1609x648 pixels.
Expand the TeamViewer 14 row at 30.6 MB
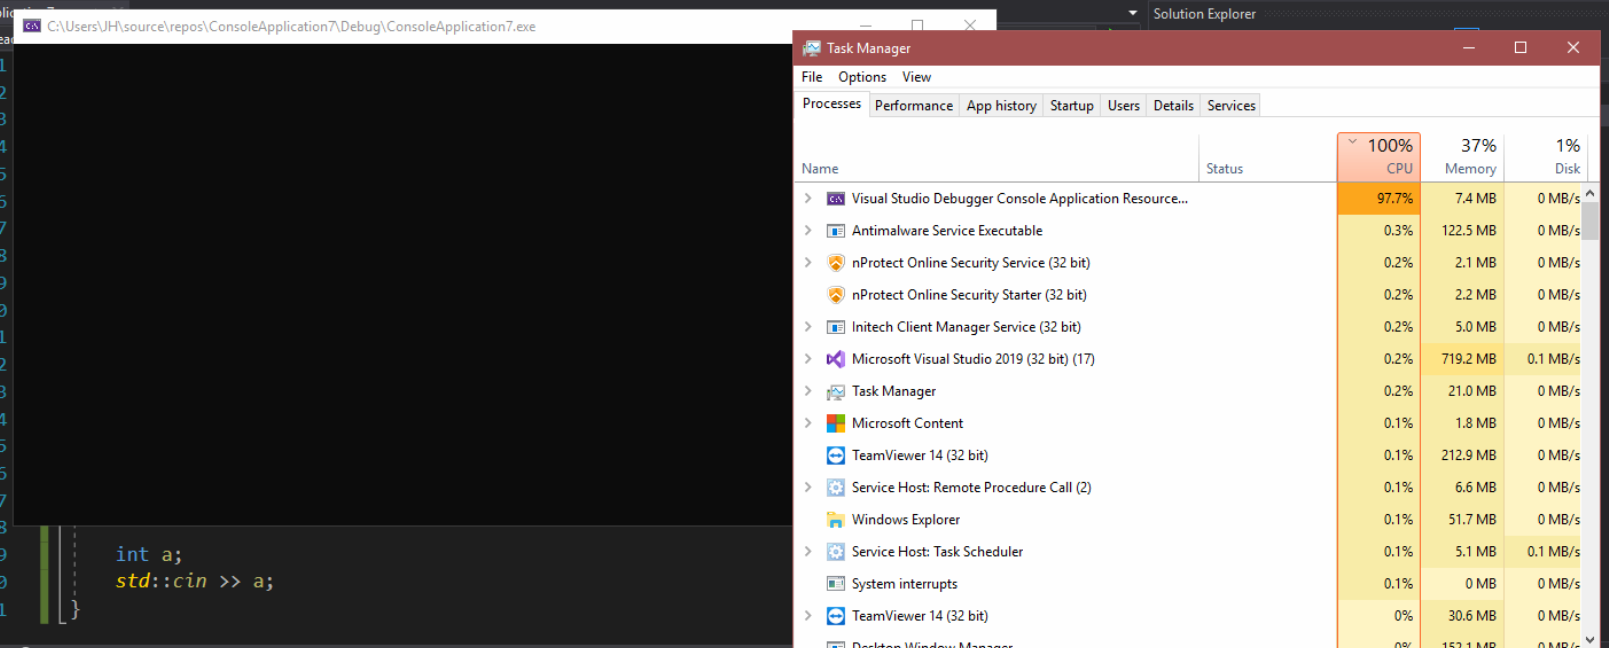point(808,615)
